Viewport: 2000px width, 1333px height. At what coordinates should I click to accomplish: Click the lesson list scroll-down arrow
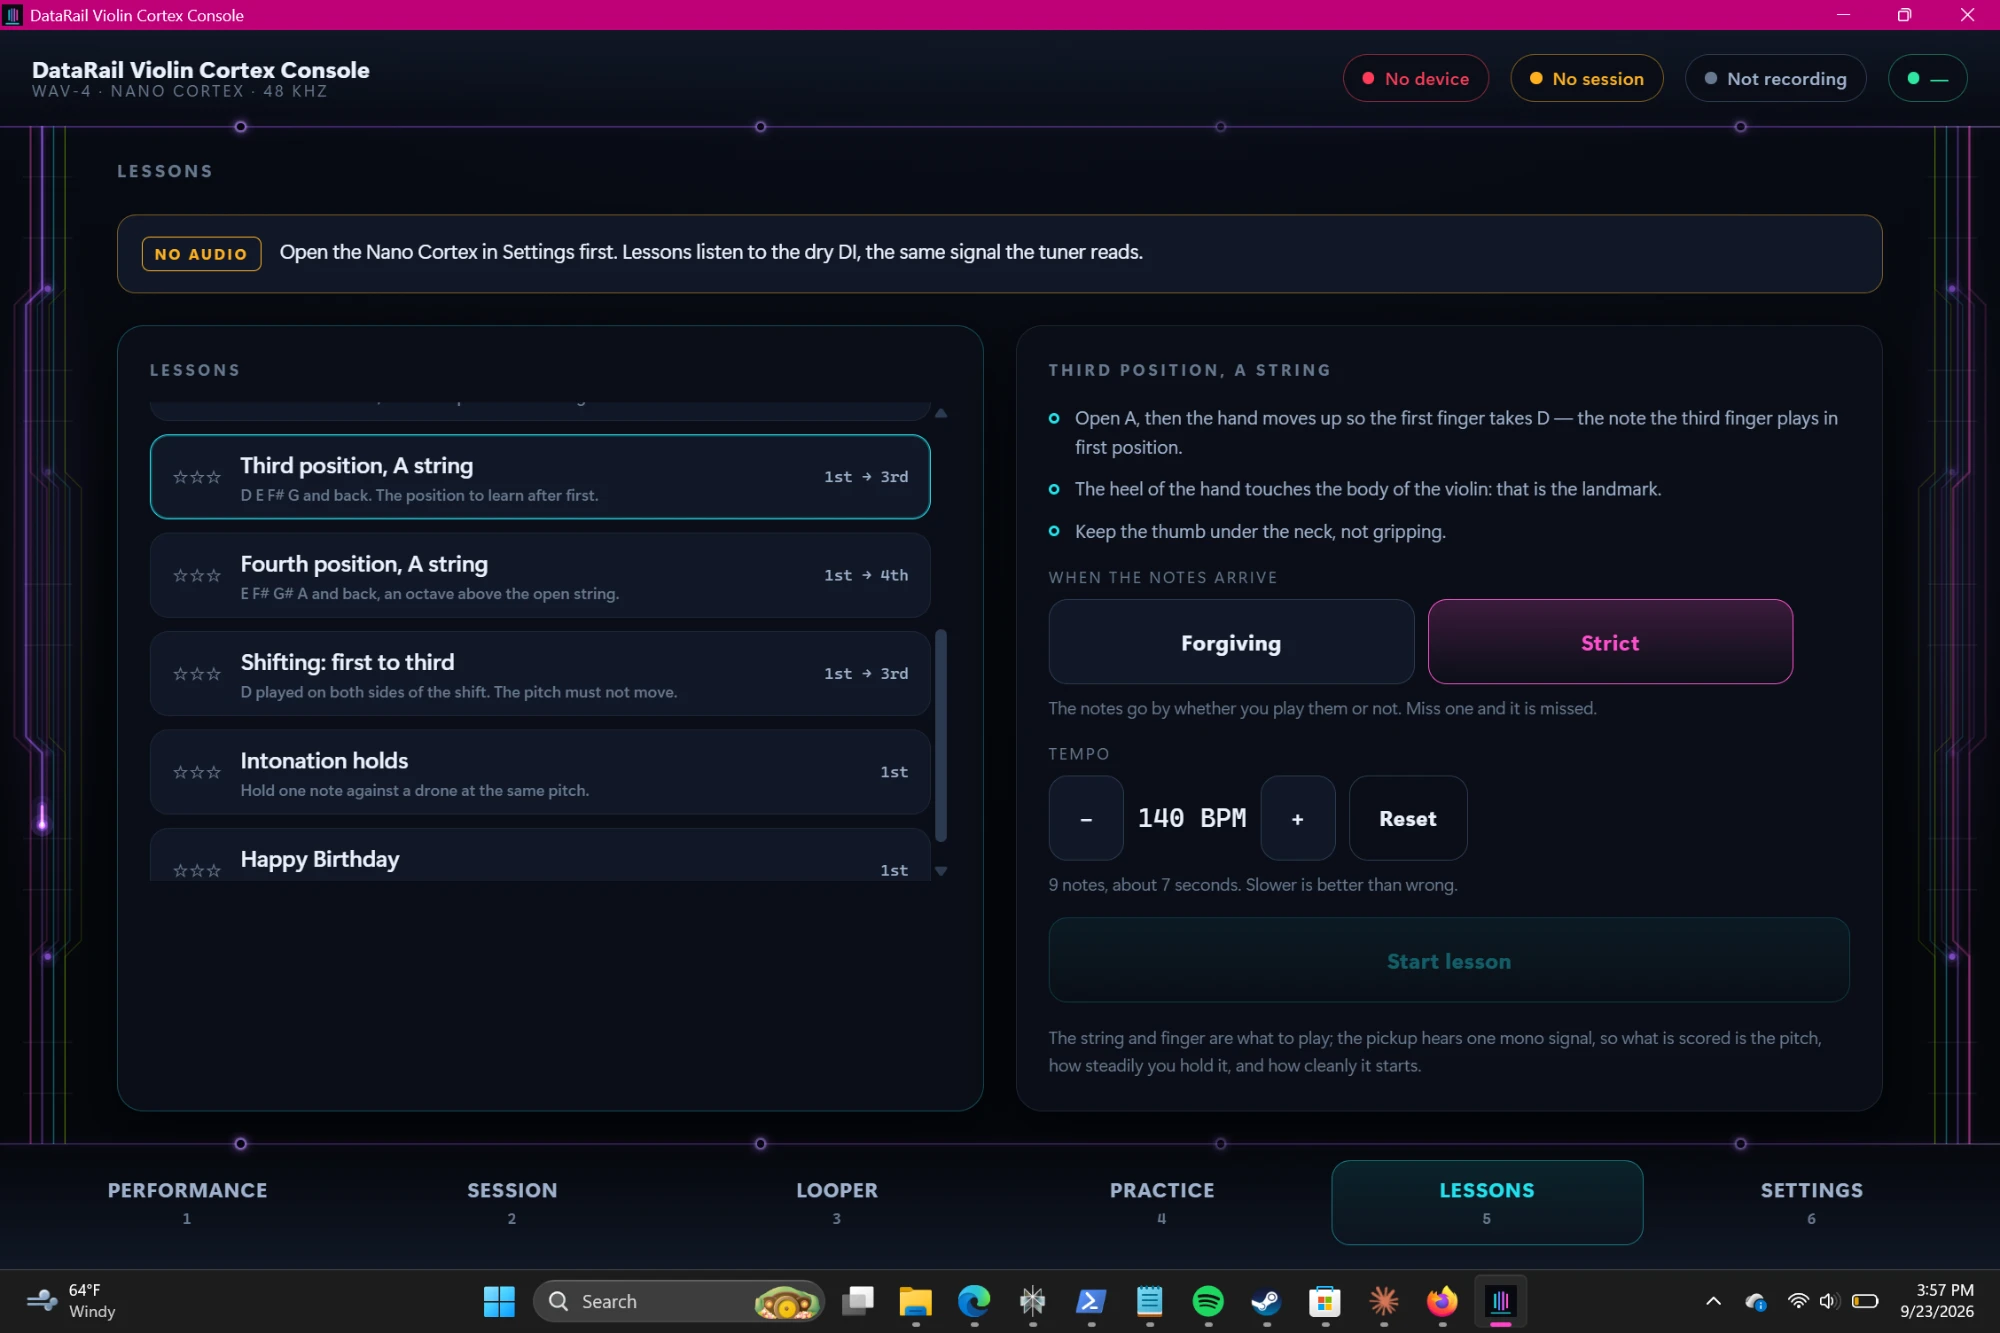[940, 871]
